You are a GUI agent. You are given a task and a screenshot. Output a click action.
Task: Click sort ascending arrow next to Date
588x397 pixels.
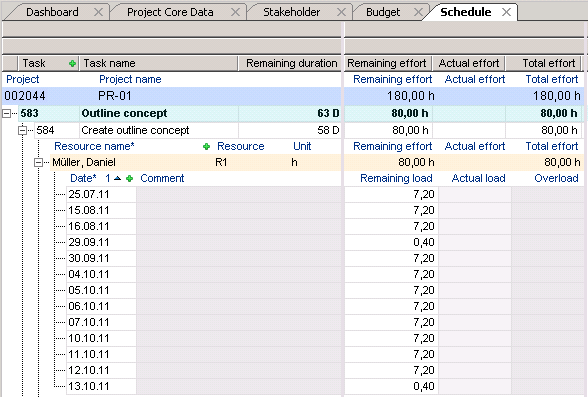pos(117,178)
